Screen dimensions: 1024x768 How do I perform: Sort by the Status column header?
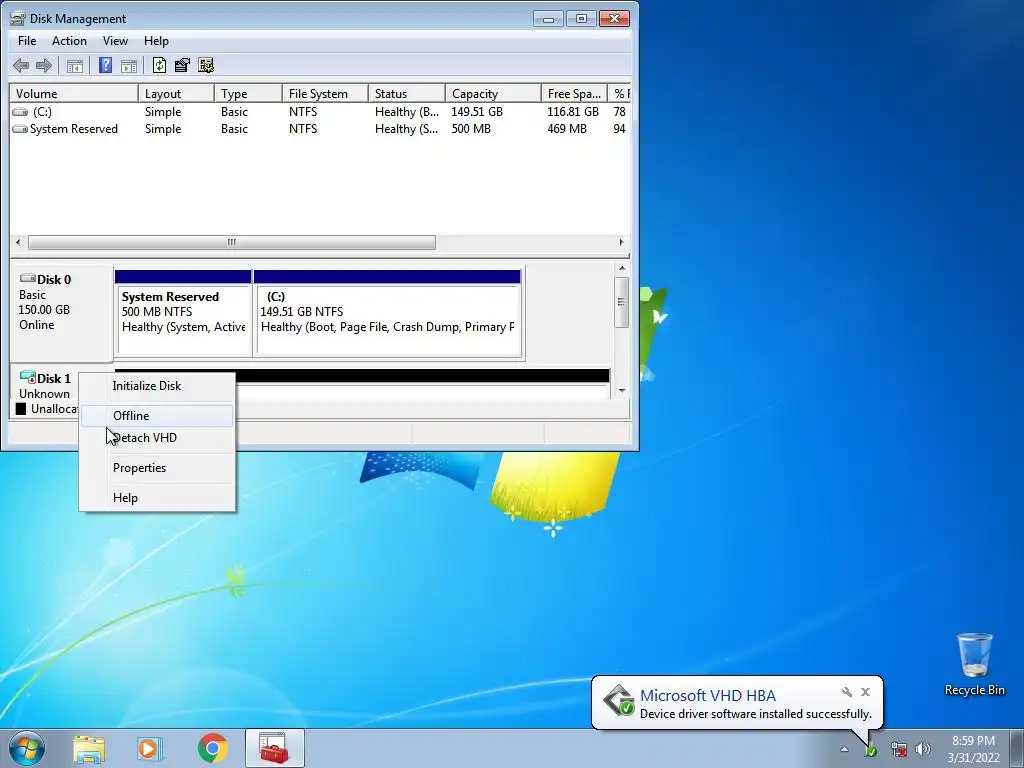407,93
